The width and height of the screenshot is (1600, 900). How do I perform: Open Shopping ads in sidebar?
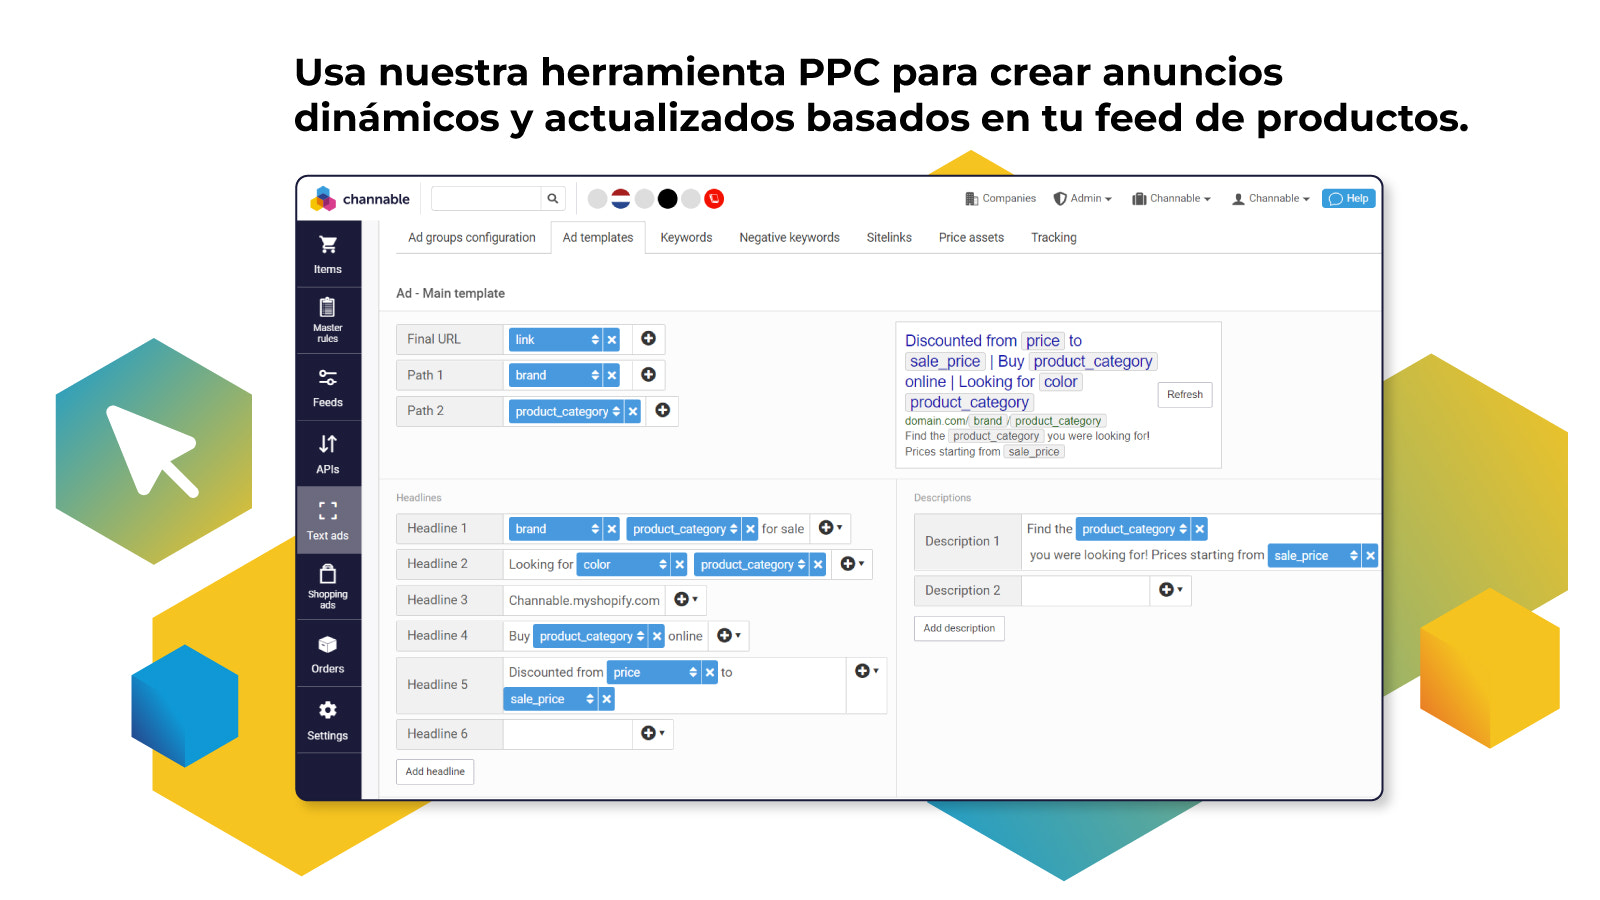click(x=328, y=586)
